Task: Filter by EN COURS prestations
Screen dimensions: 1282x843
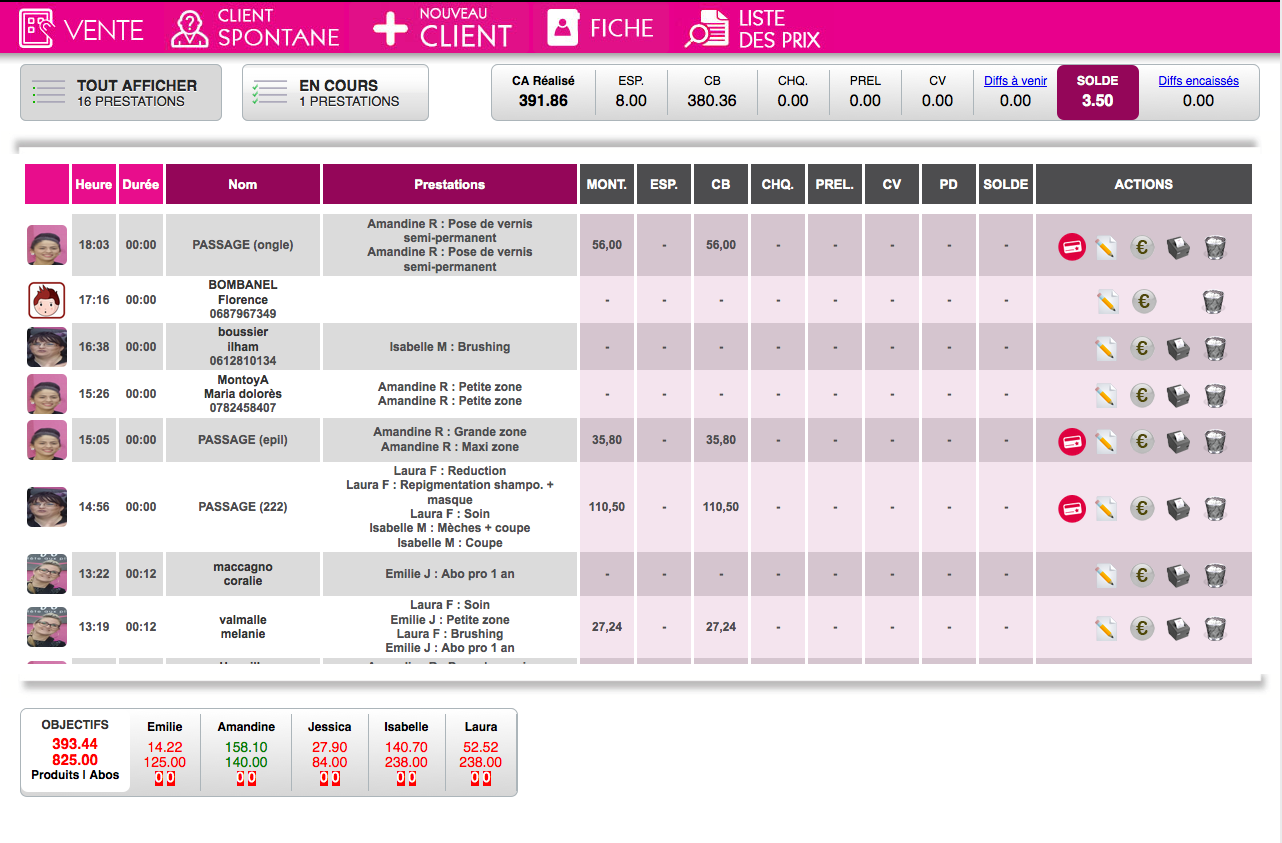Action: [x=335, y=93]
